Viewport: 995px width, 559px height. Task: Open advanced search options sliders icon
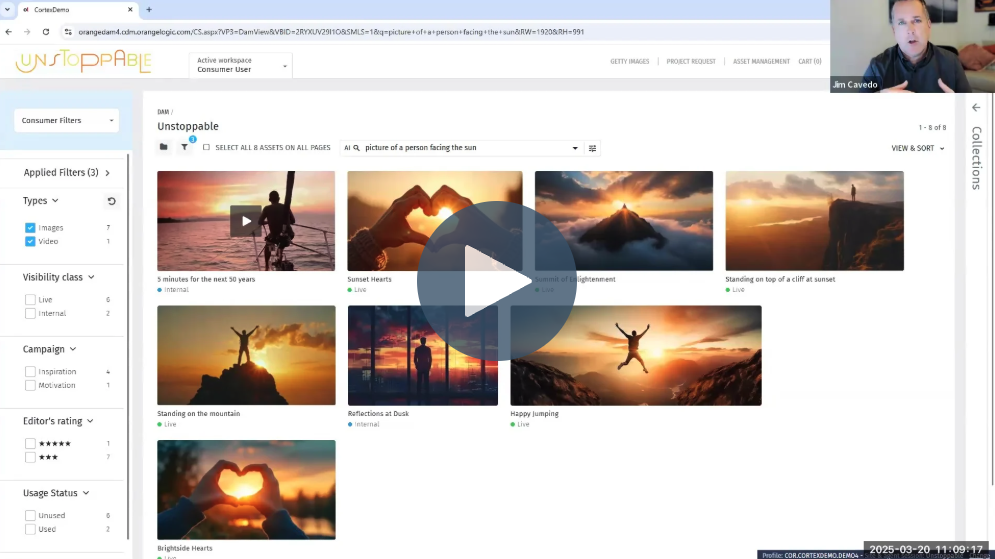[593, 148]
